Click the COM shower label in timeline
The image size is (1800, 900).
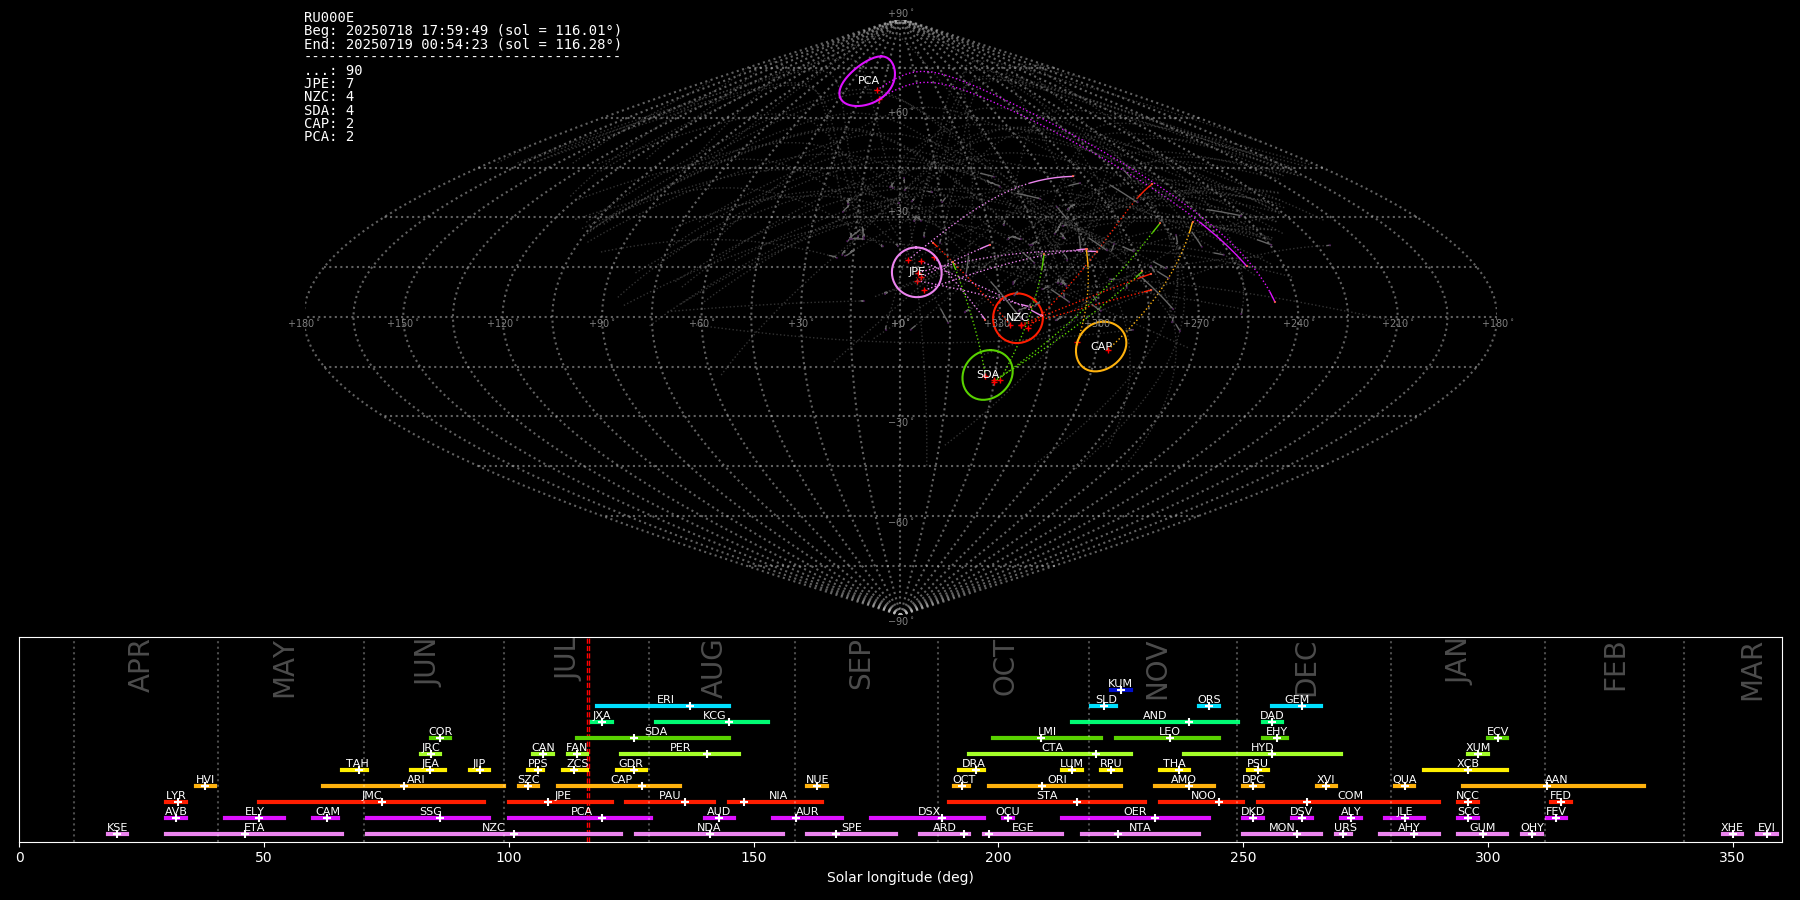click(x=1351, y=796)
